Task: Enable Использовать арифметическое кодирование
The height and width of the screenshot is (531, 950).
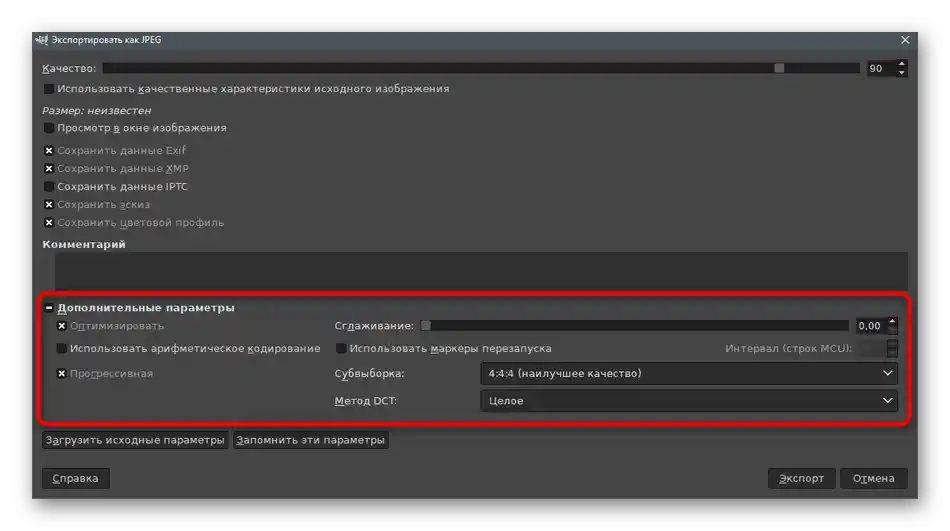Action: [62, 349]
